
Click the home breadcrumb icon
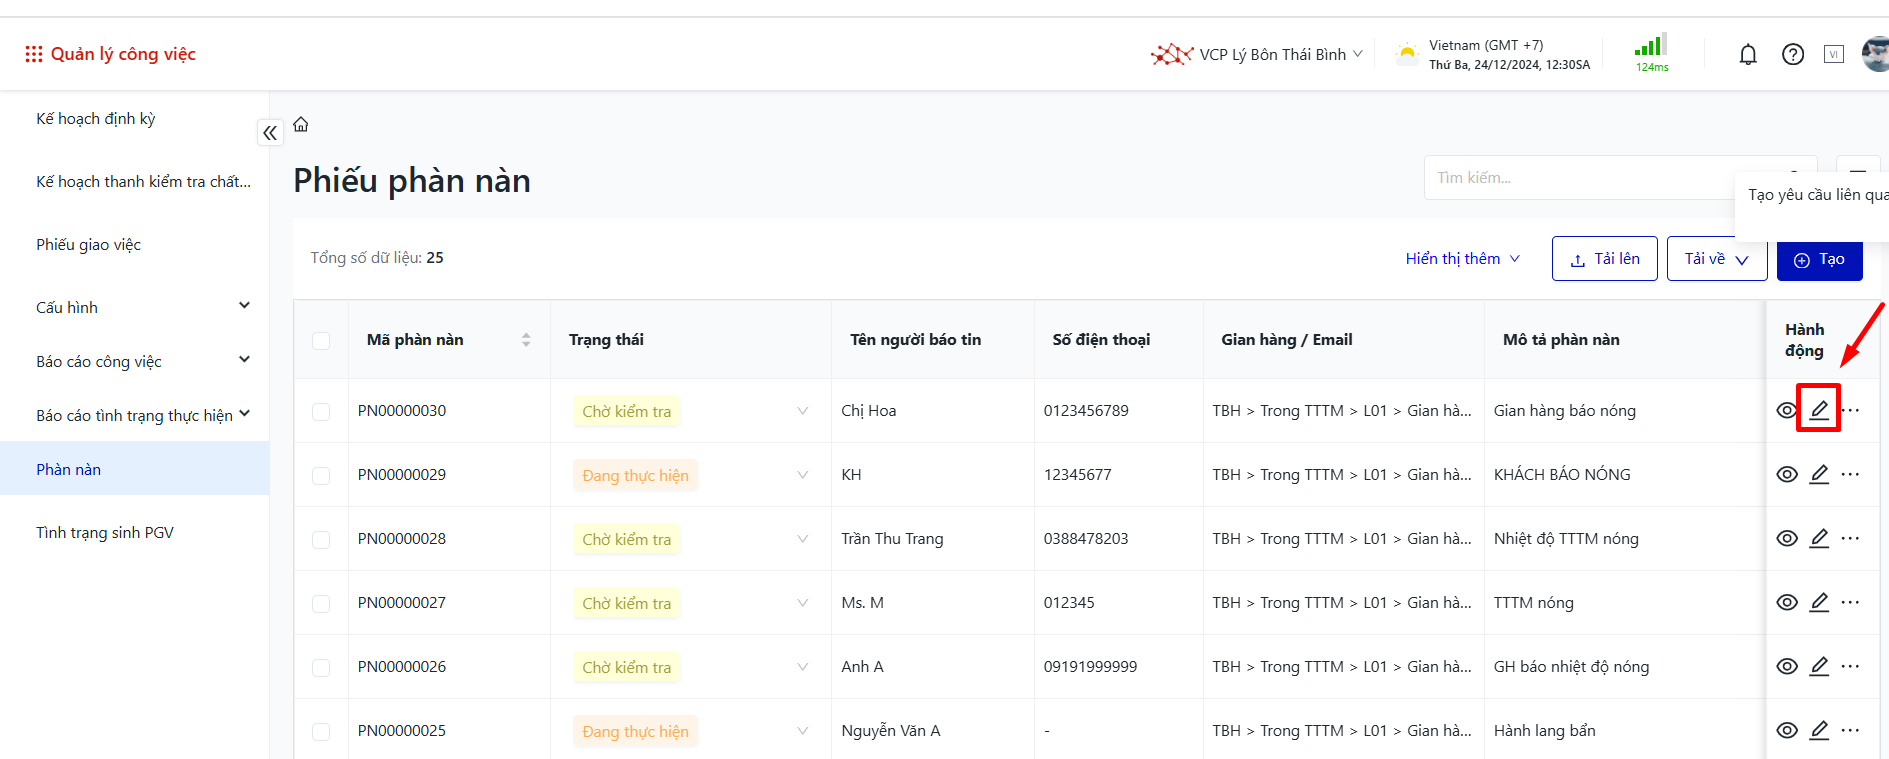301,125
